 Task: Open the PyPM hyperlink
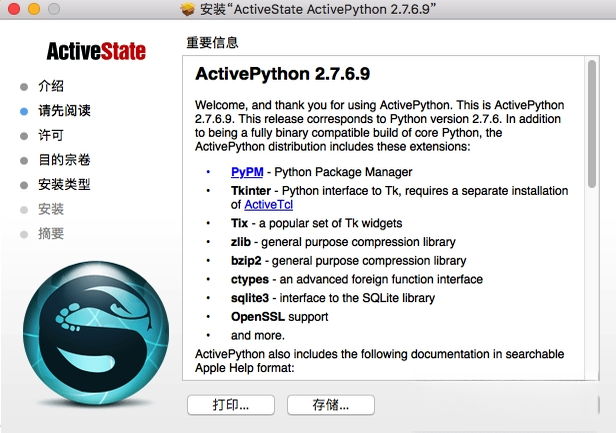pyautogui.click(x=247, y=172)
